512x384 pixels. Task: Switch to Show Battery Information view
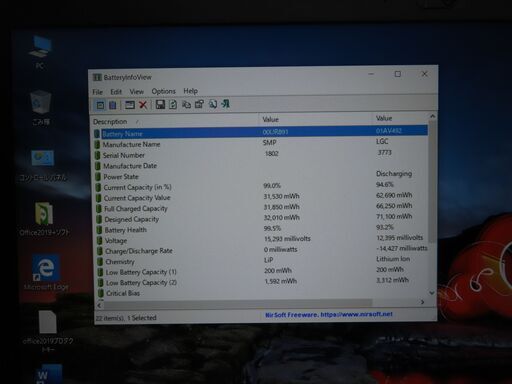click(x=100, y=105)
